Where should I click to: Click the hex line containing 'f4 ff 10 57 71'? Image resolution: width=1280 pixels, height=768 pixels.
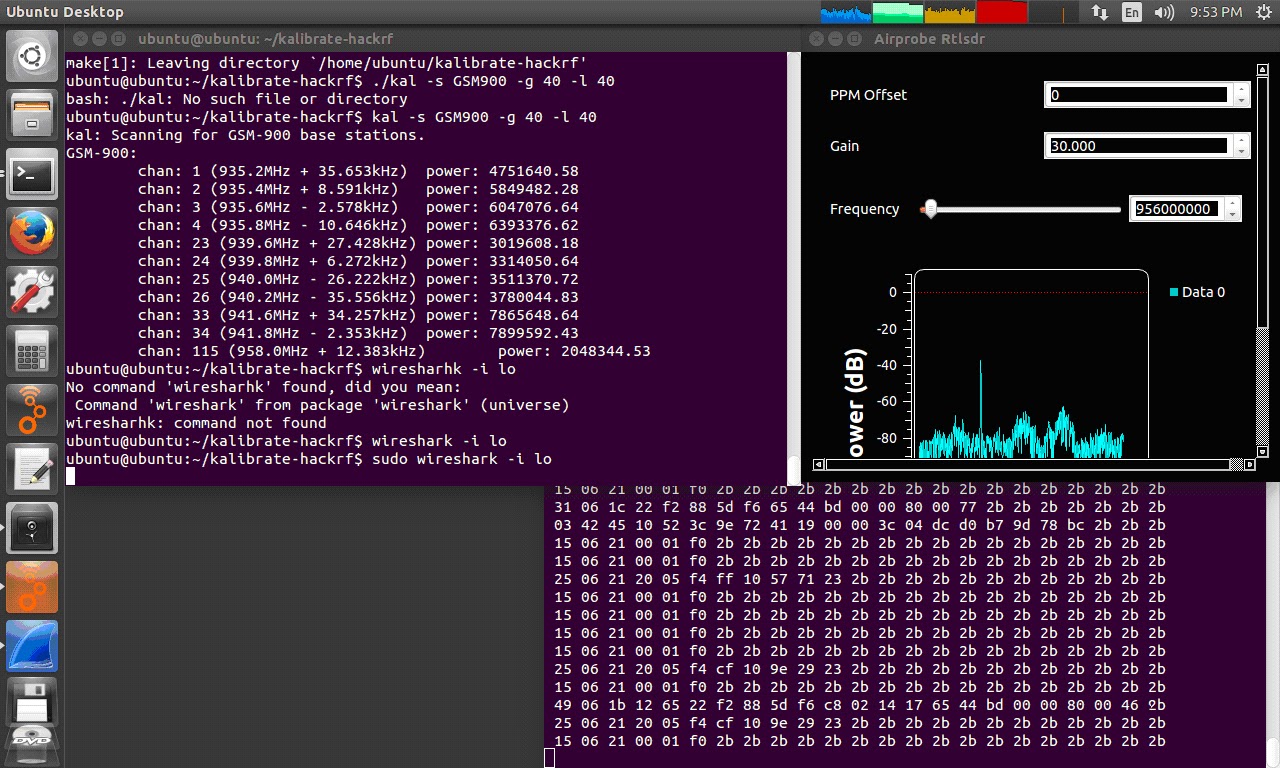(x=860, y=579)
